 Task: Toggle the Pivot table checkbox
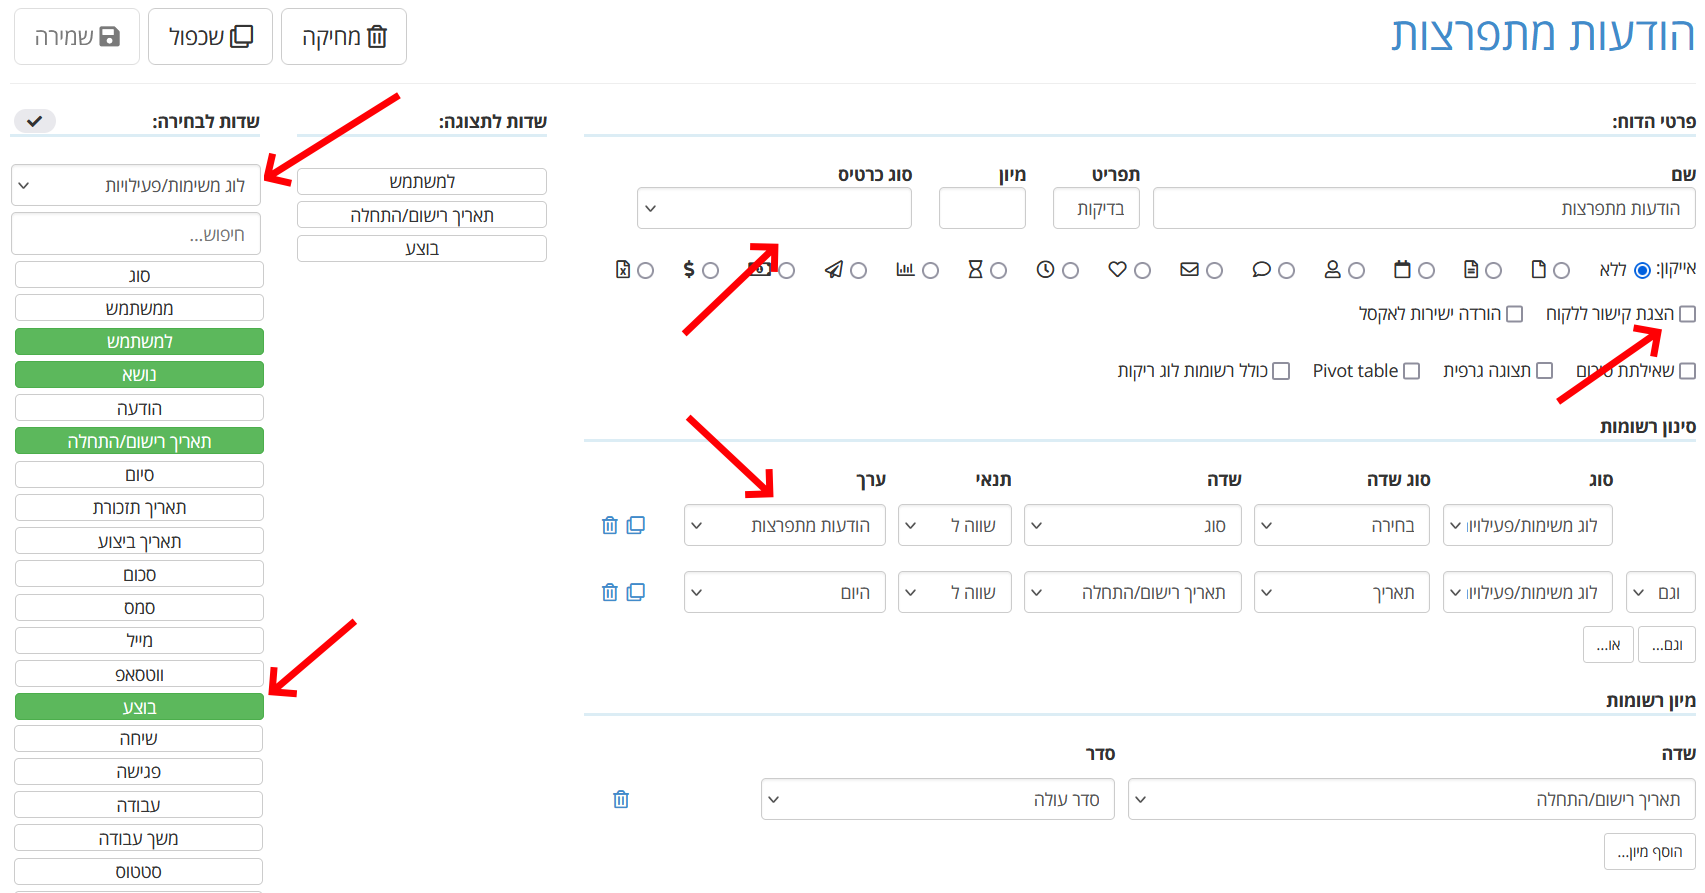pos(1411,371)
